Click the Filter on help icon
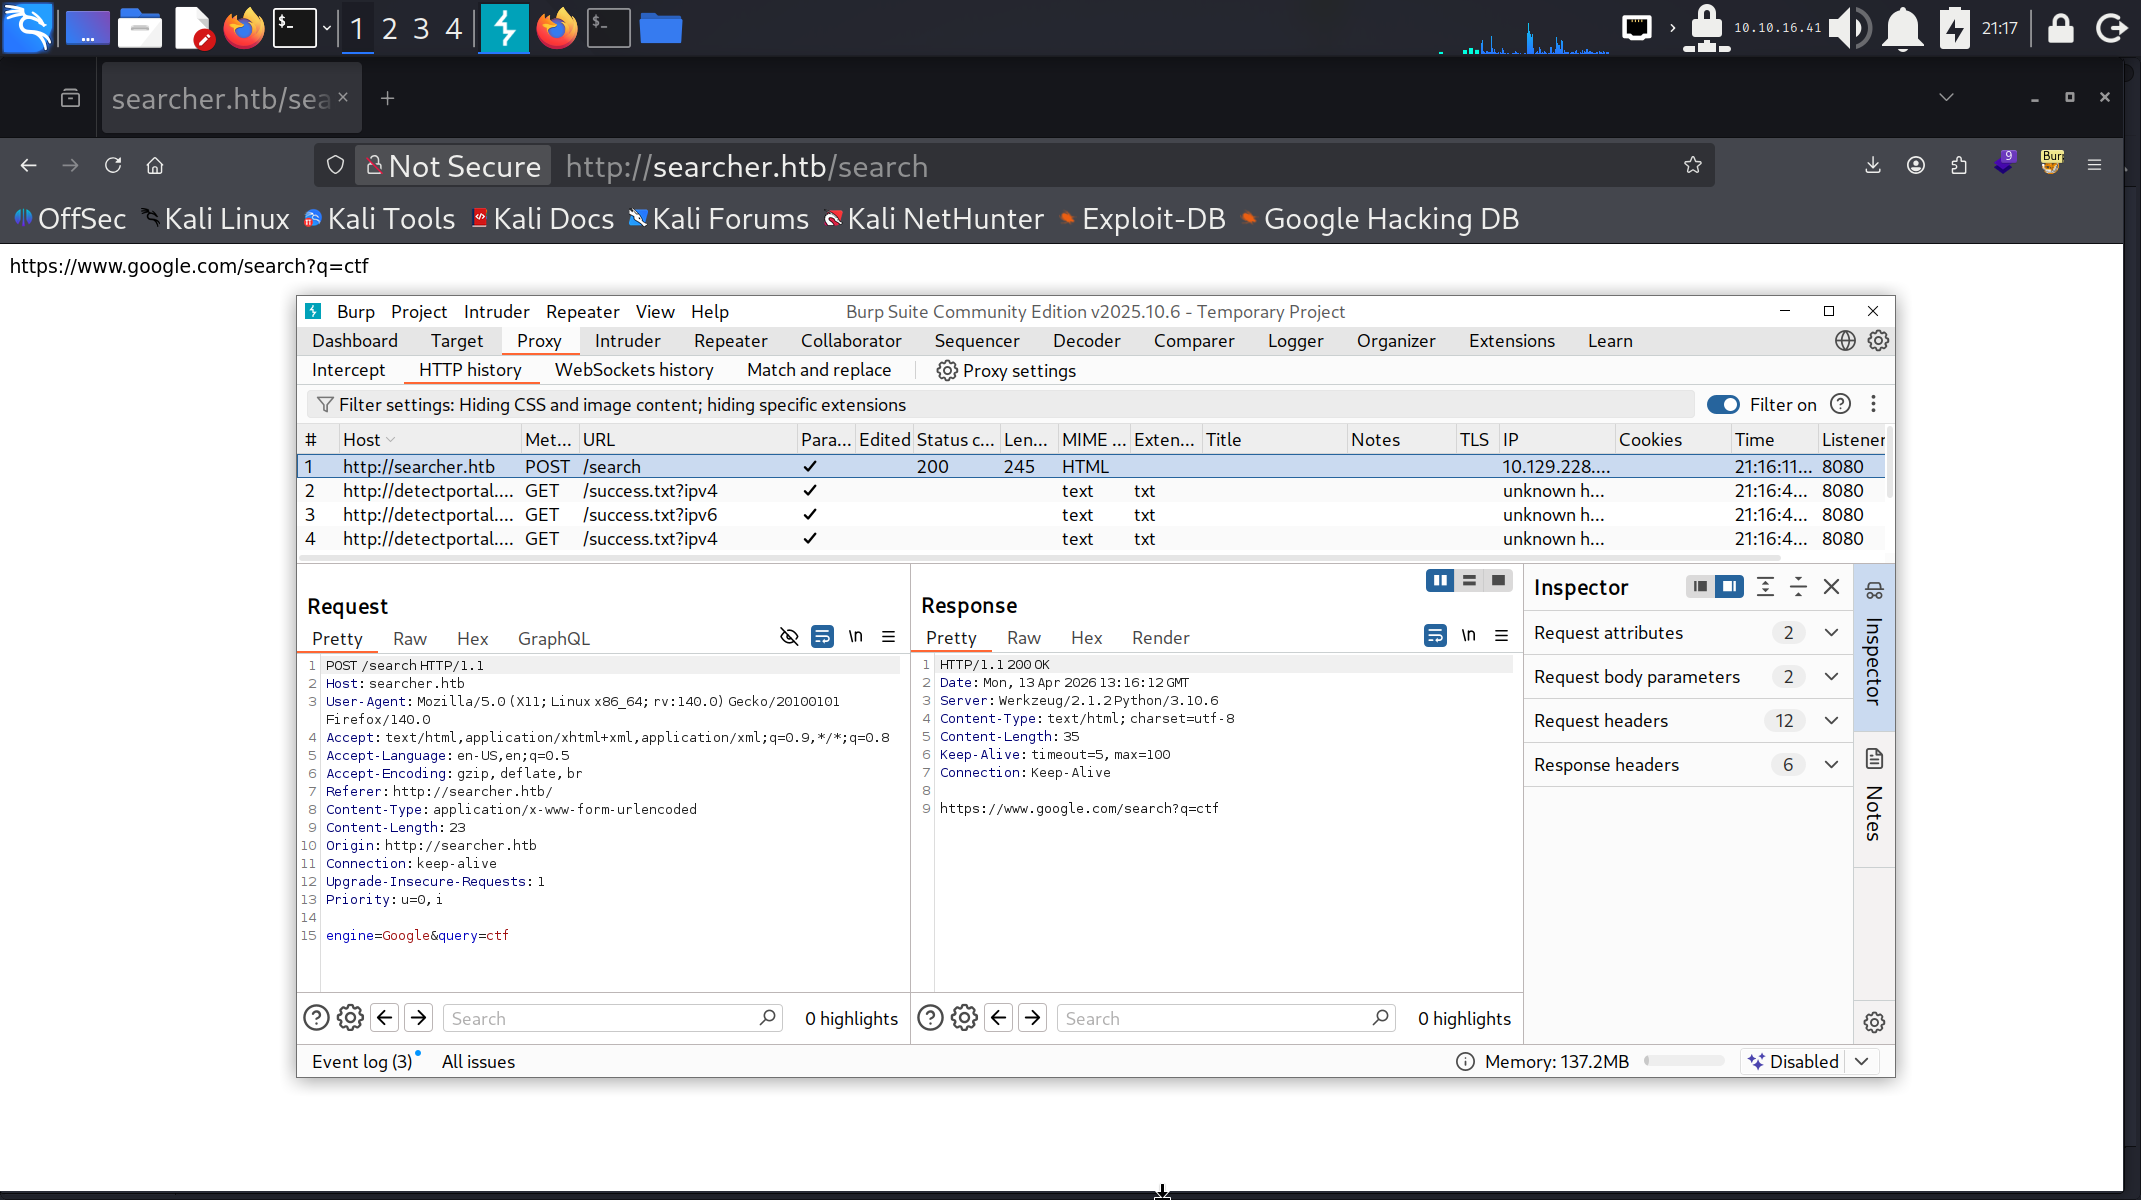 tap(1840, 404)
